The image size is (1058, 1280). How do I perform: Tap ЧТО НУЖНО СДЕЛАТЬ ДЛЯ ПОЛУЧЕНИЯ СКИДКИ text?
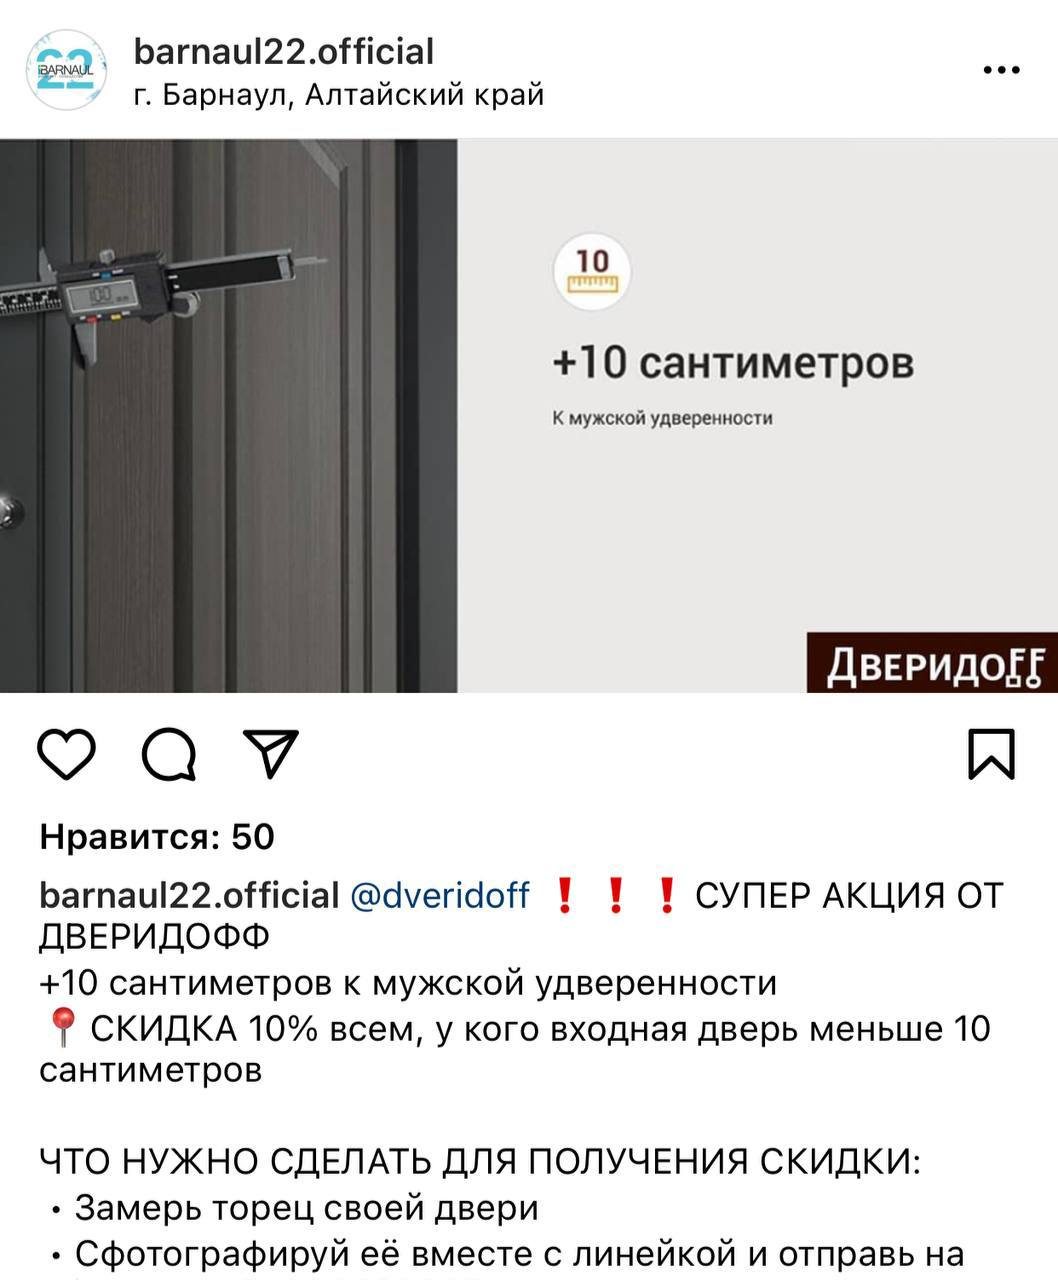[x=480, y=1162]
